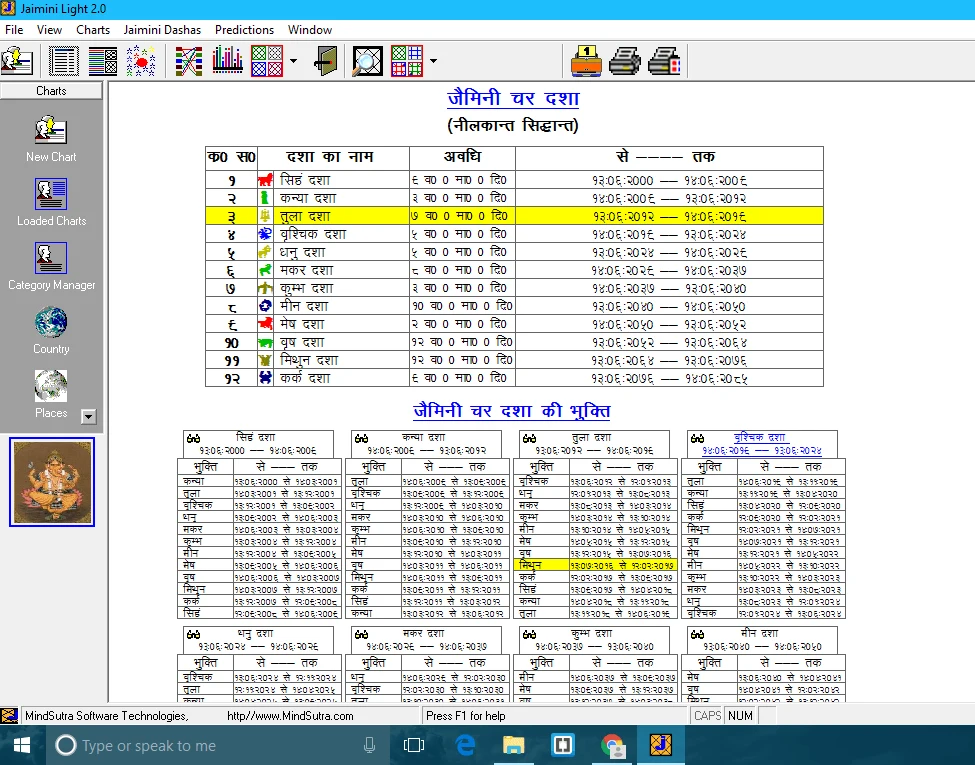
Task: Open the Window menu
Action: [310, 30]
